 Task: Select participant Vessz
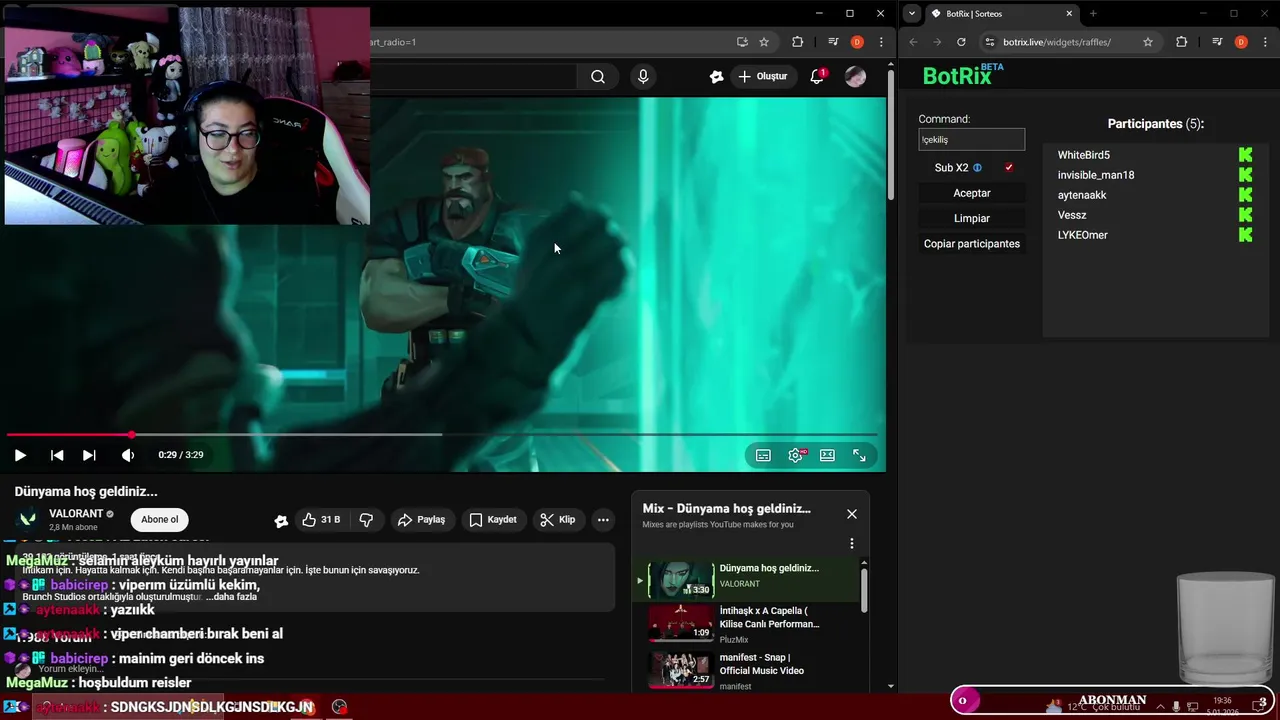point(1072,215)
